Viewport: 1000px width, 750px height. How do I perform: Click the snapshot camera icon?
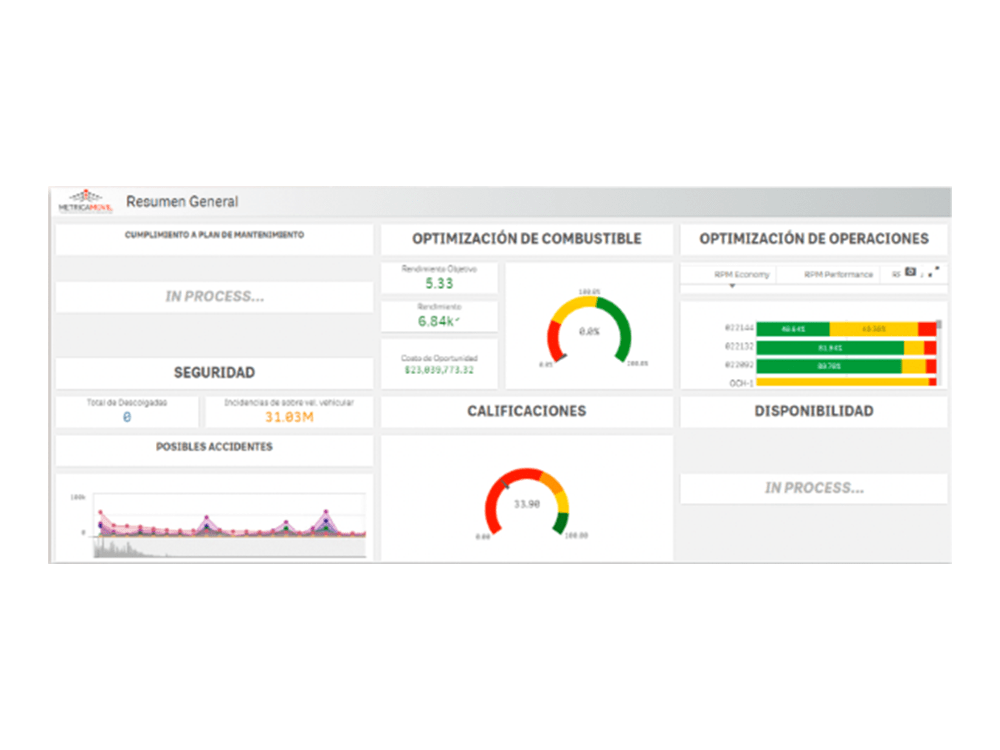point(910,272)
